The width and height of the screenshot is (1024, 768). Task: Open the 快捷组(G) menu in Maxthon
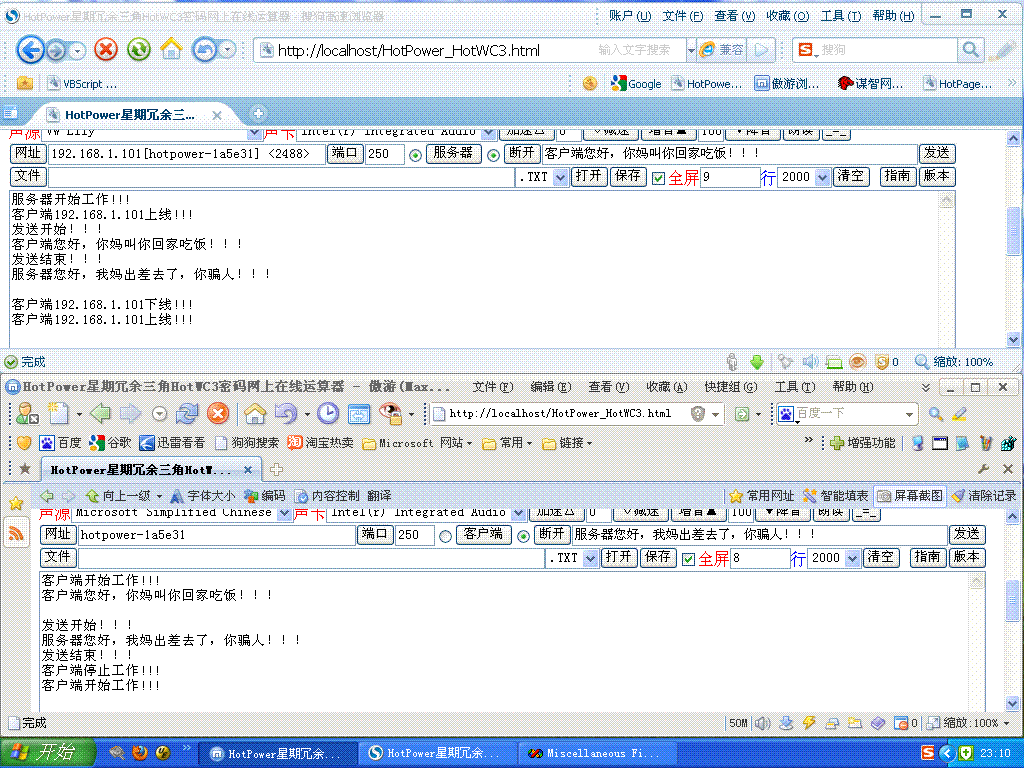[730, 387]
